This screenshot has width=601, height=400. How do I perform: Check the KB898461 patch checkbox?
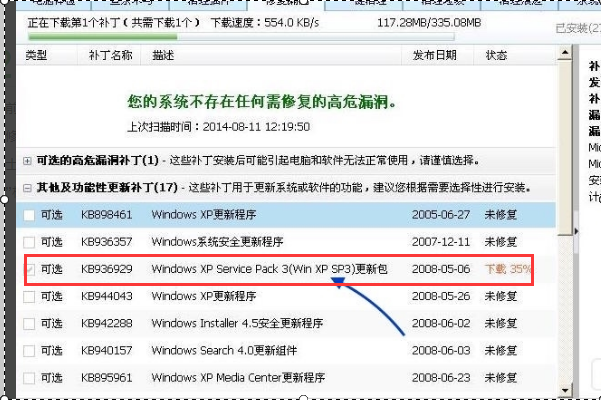click(x=29, y=215)
